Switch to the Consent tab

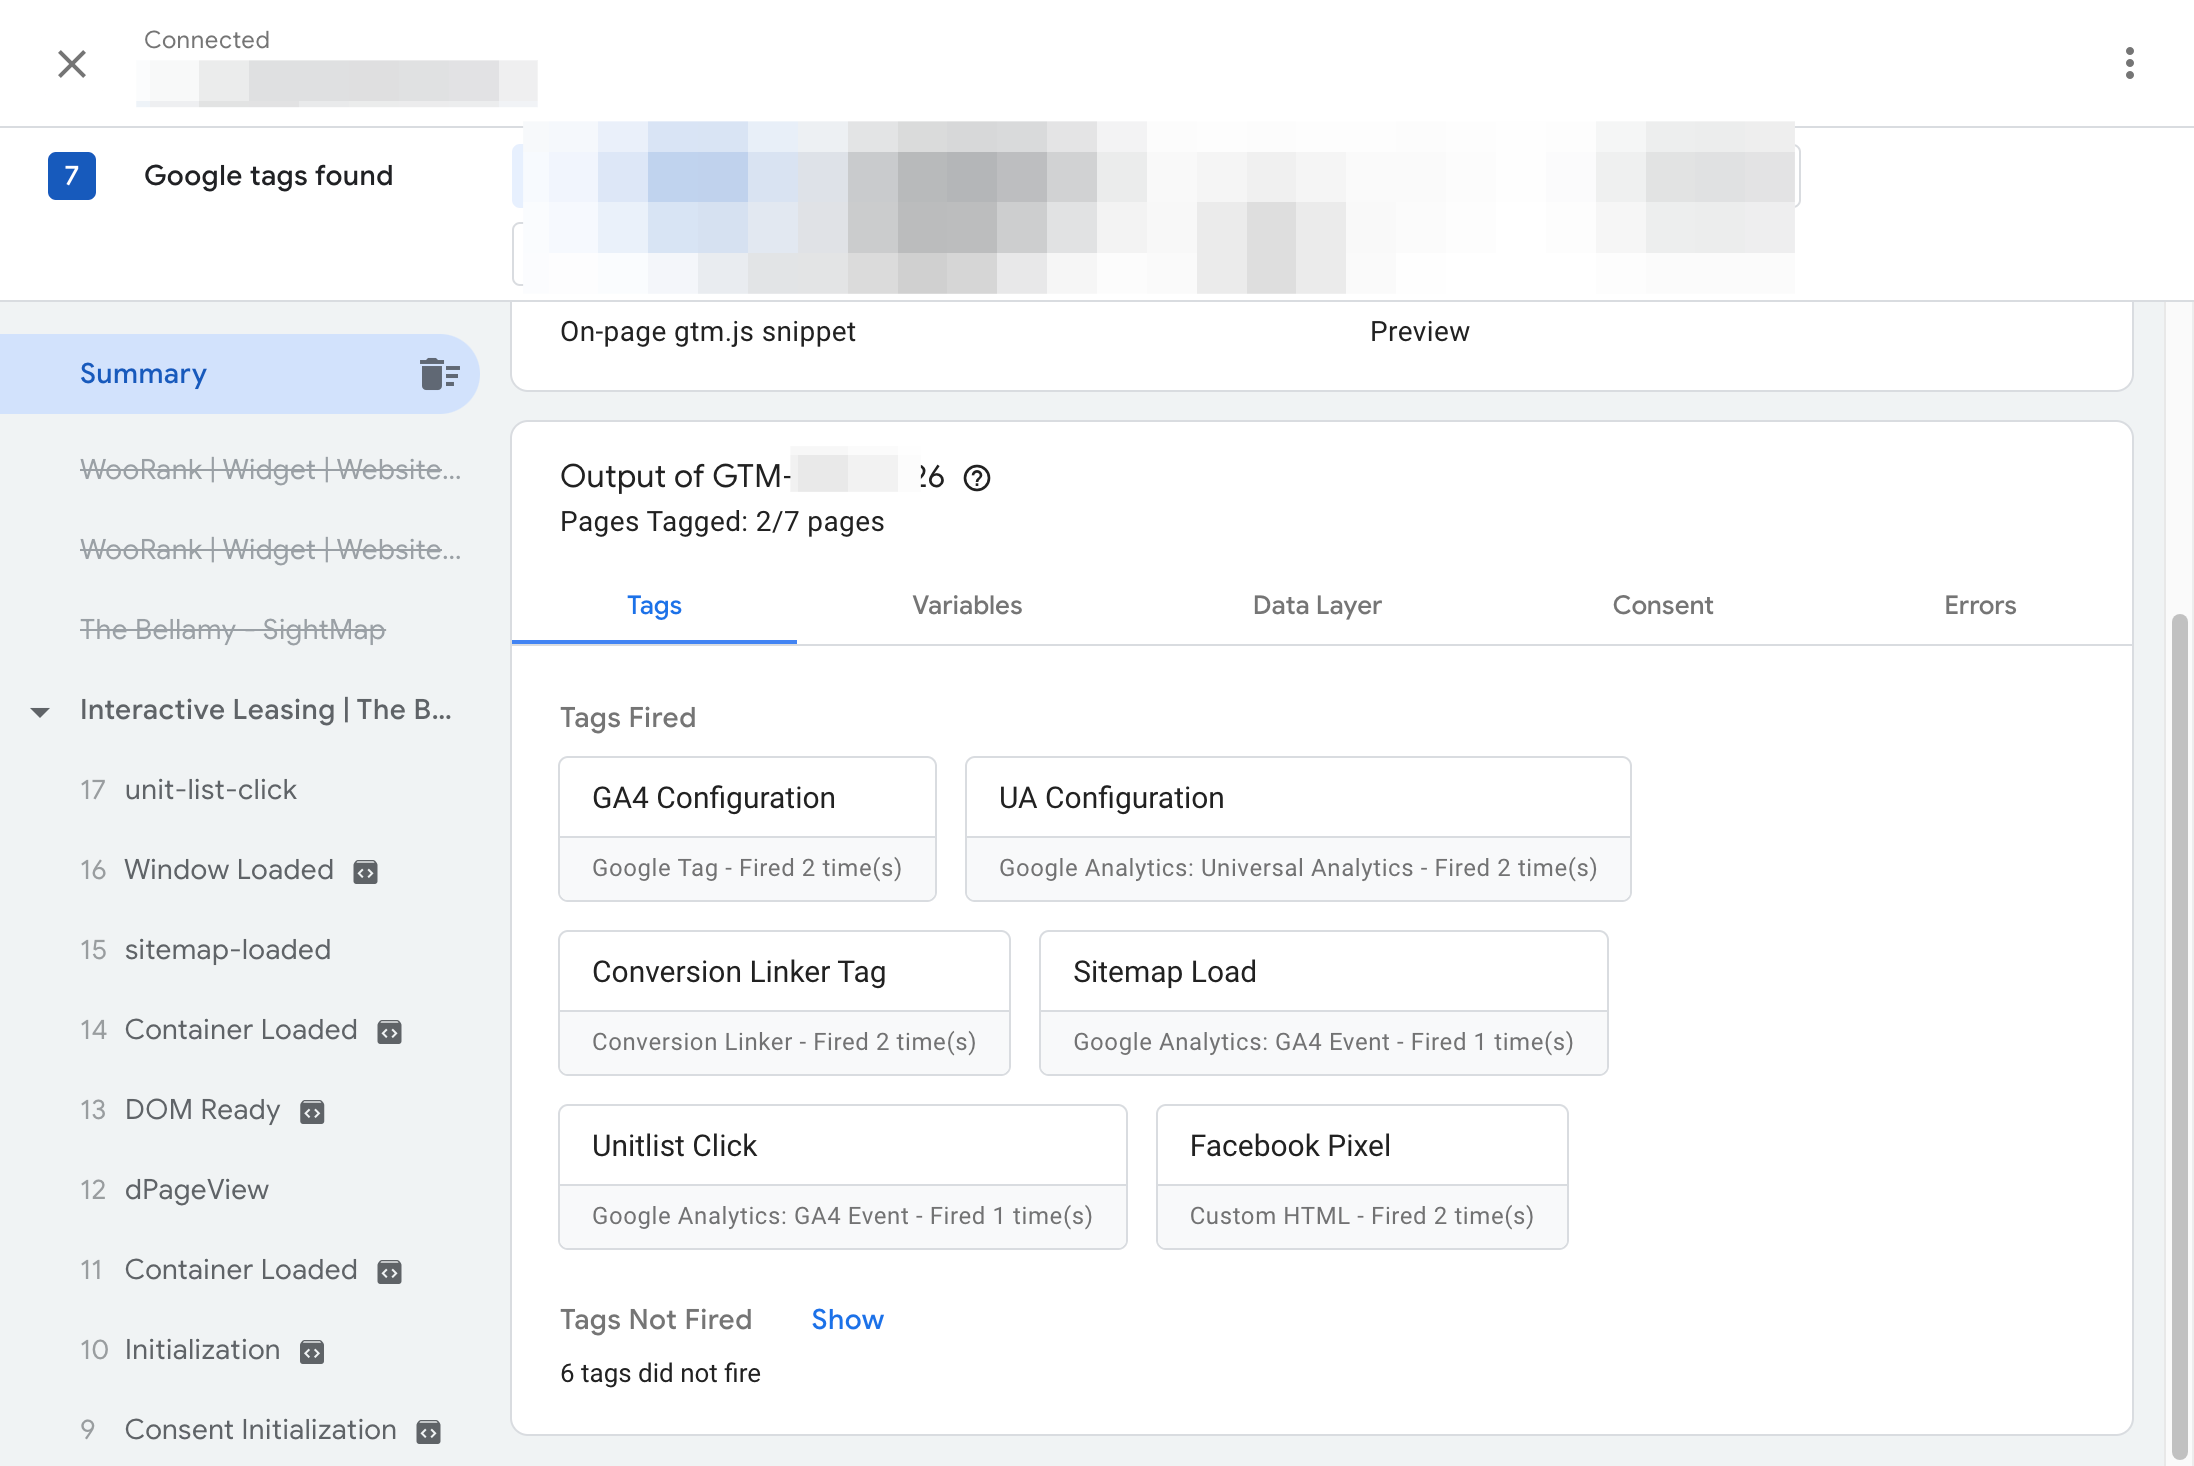(1663, 605)
